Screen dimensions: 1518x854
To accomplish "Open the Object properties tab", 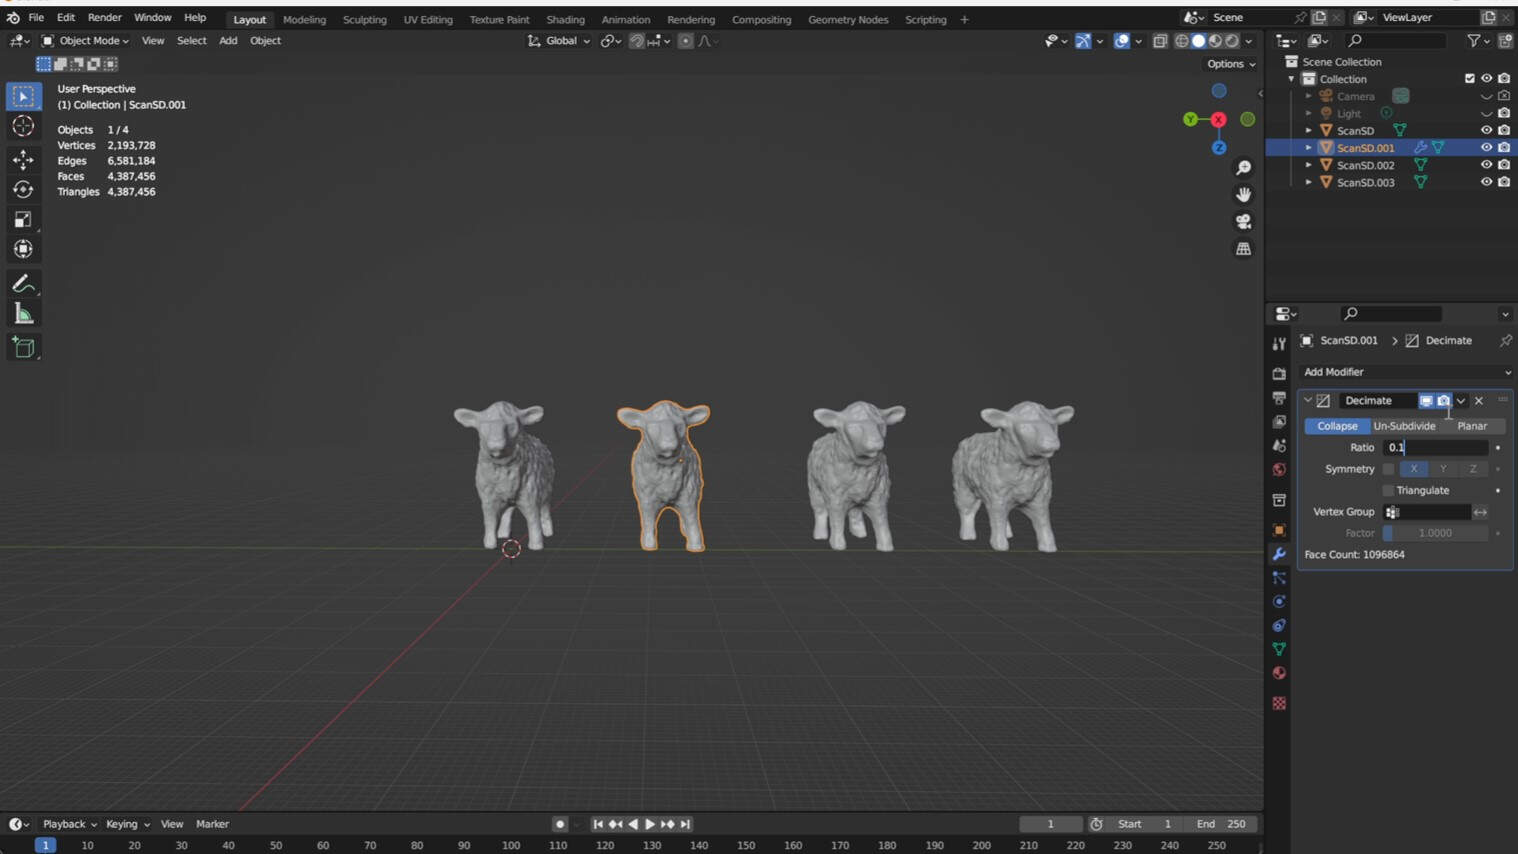I will click(1279, 530).
